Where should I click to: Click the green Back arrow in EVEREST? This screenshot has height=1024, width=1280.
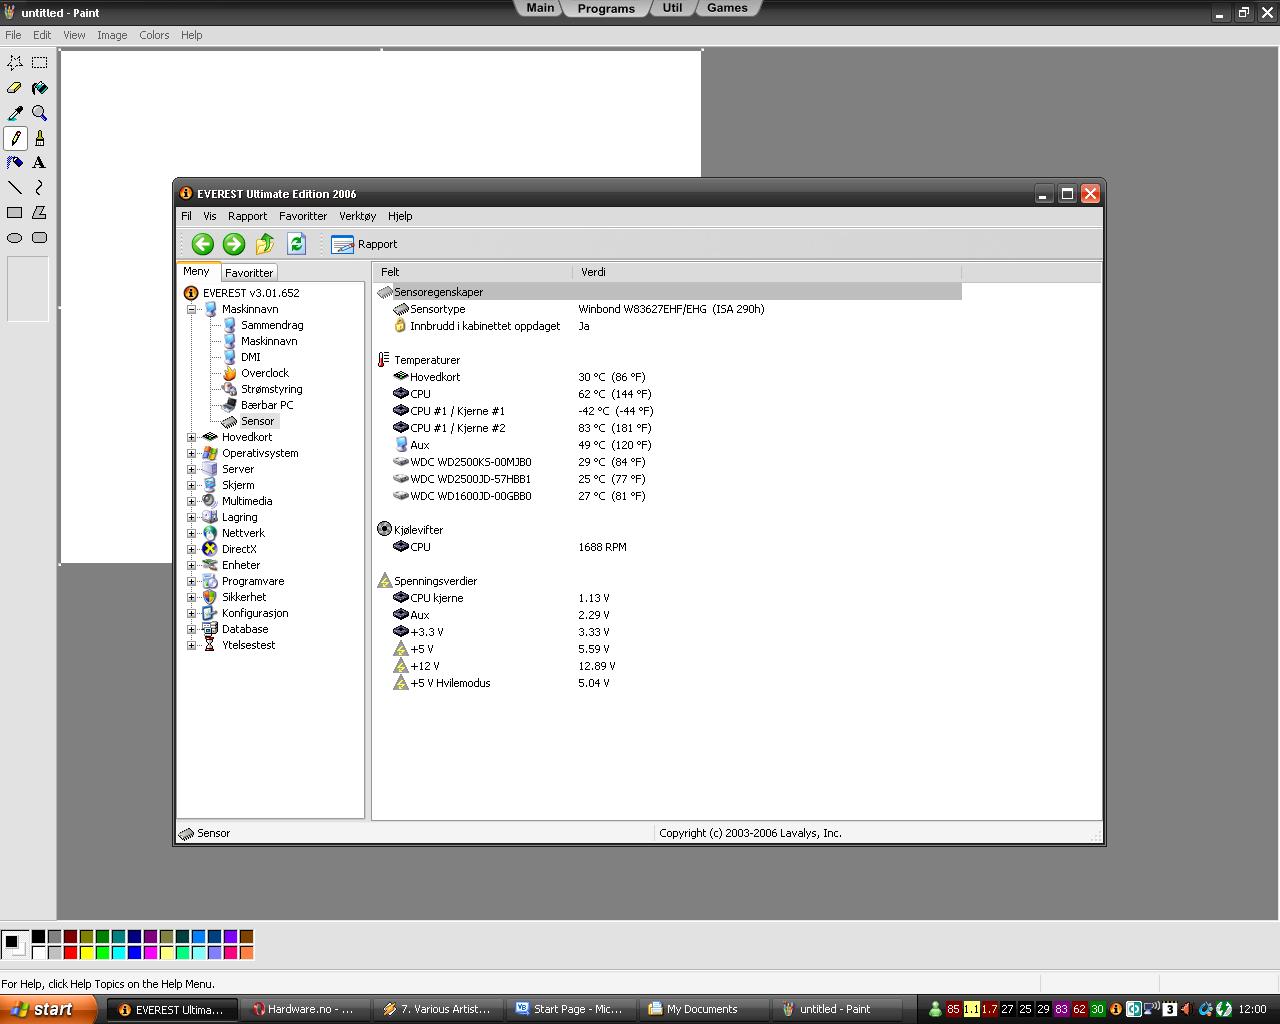pos(203,244)
